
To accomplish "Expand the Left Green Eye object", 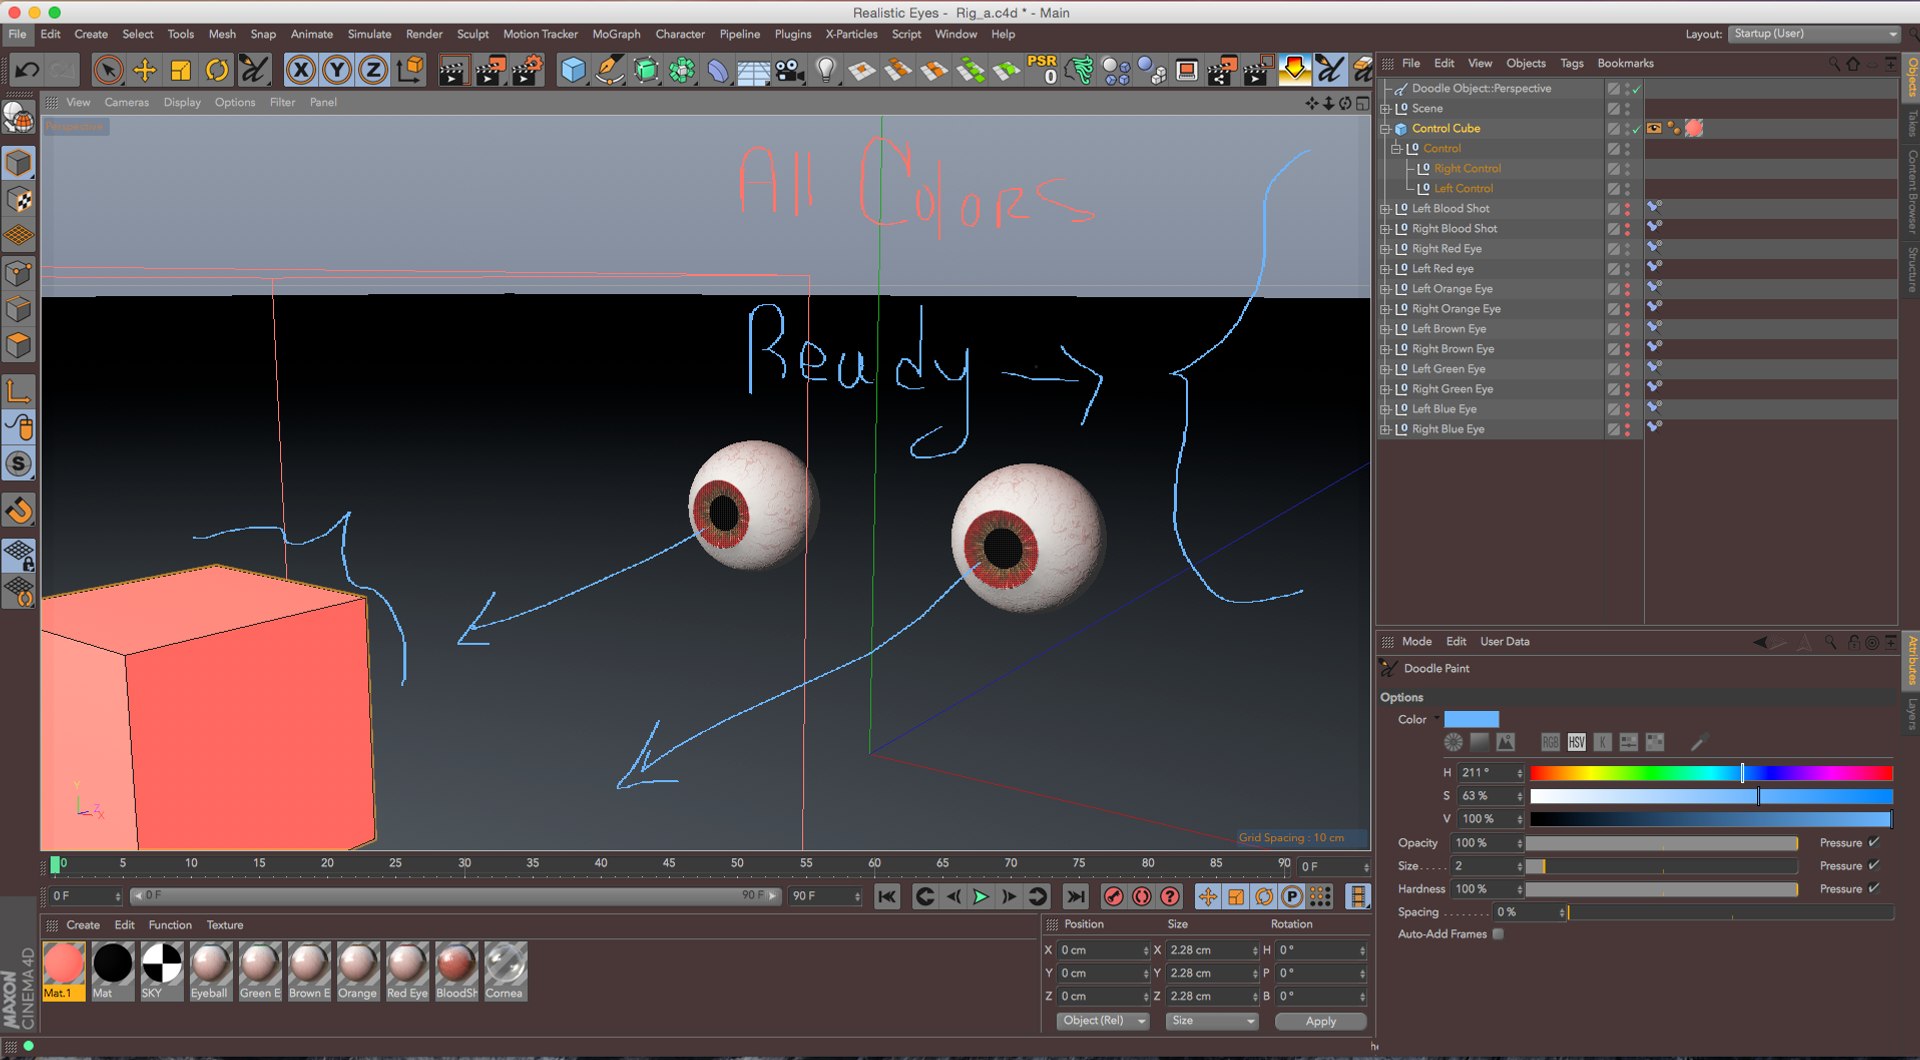I will pyautogui.click(x=1385, y=369).
